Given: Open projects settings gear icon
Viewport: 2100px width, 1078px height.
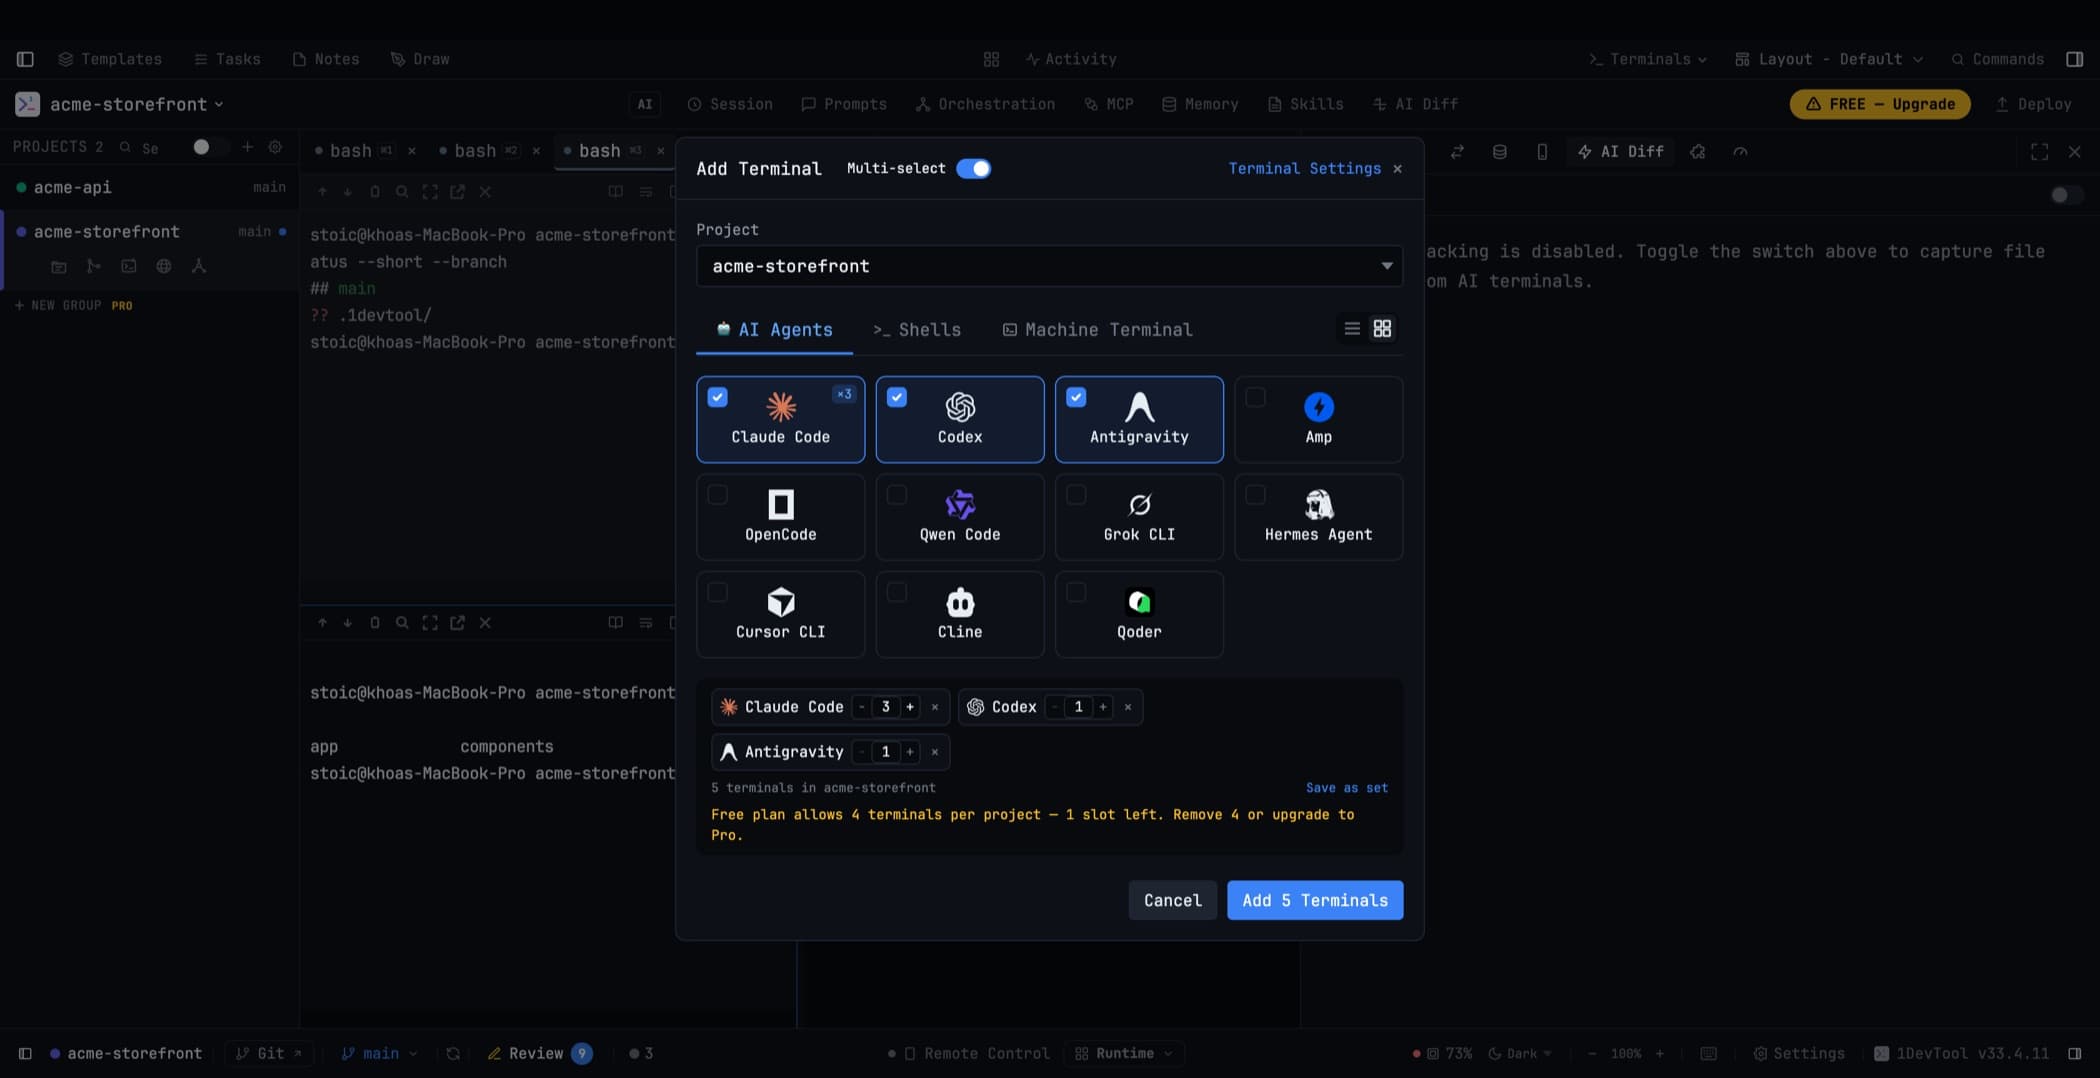Looking at the screenshot, I should pos(275,147).
